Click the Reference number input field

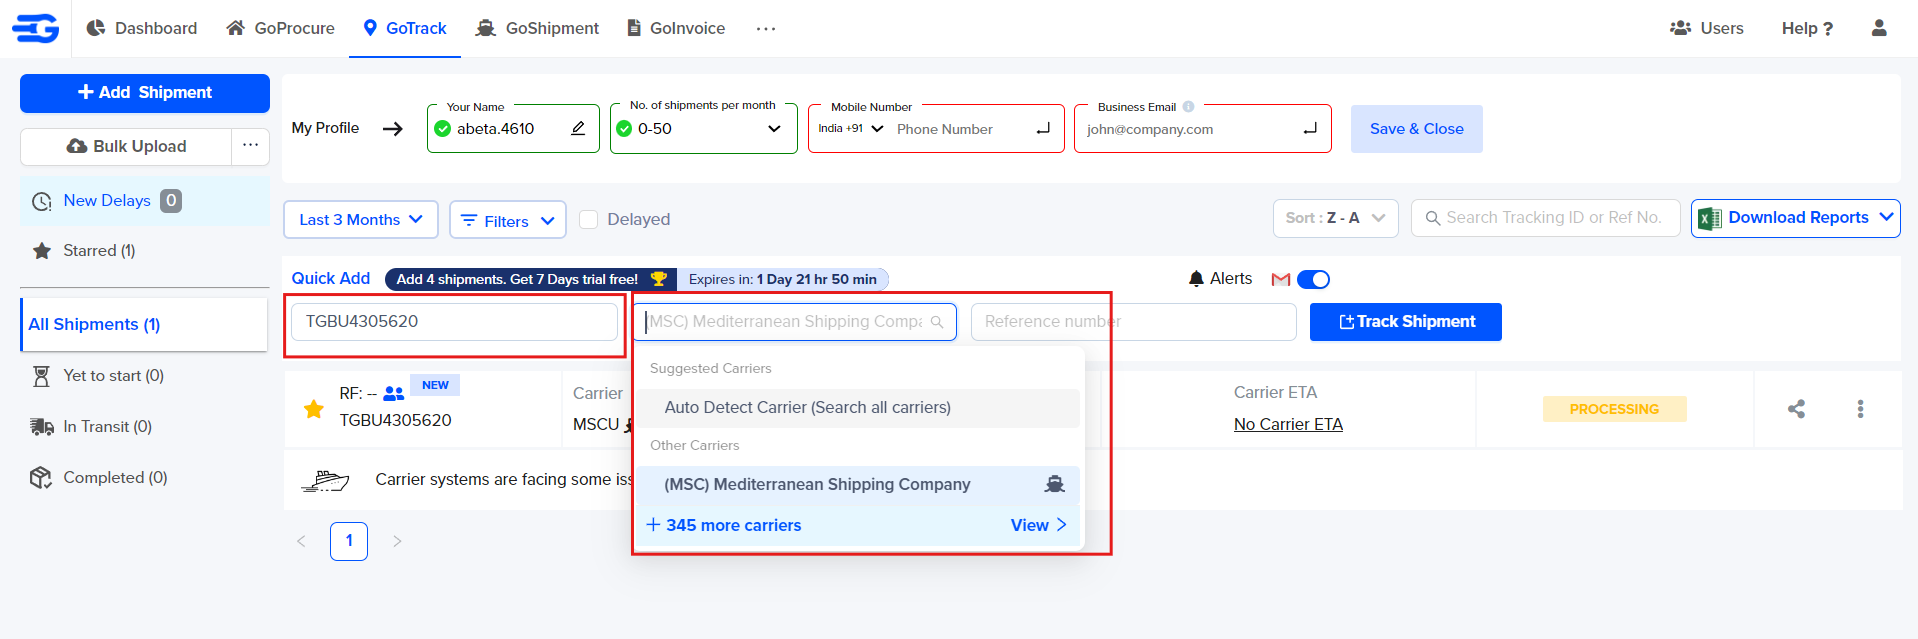point(1133,322)
